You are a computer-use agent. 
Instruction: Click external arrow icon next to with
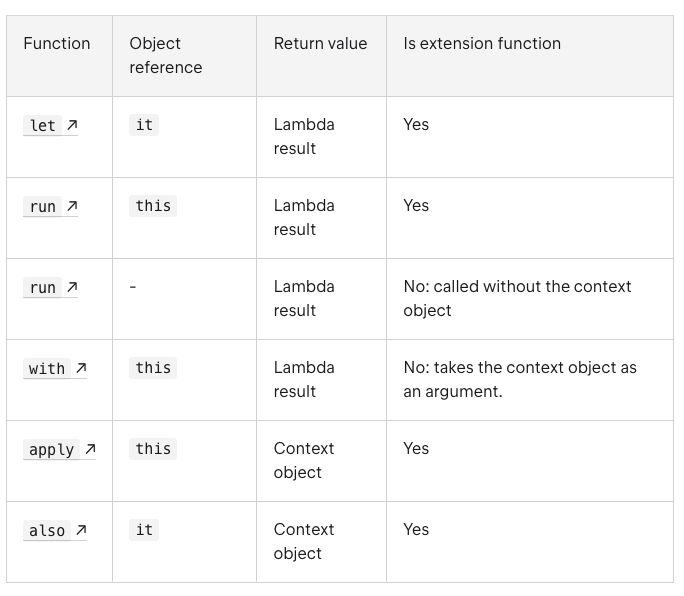(x=81, y=368)
